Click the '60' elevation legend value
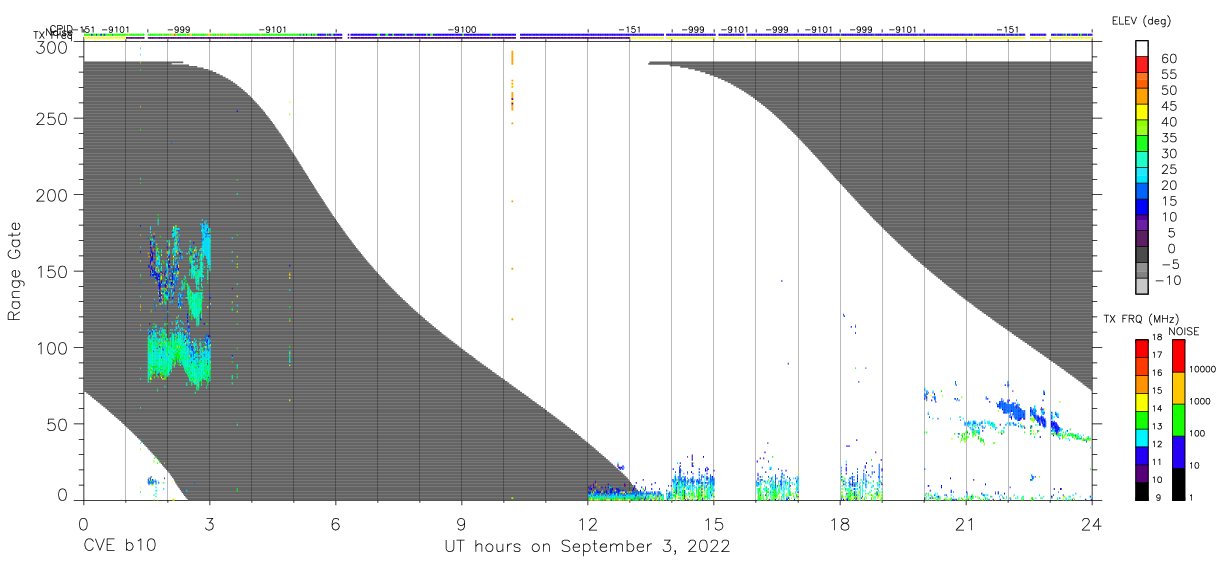Screen dimensions: 1228x567 [1169, 58]
